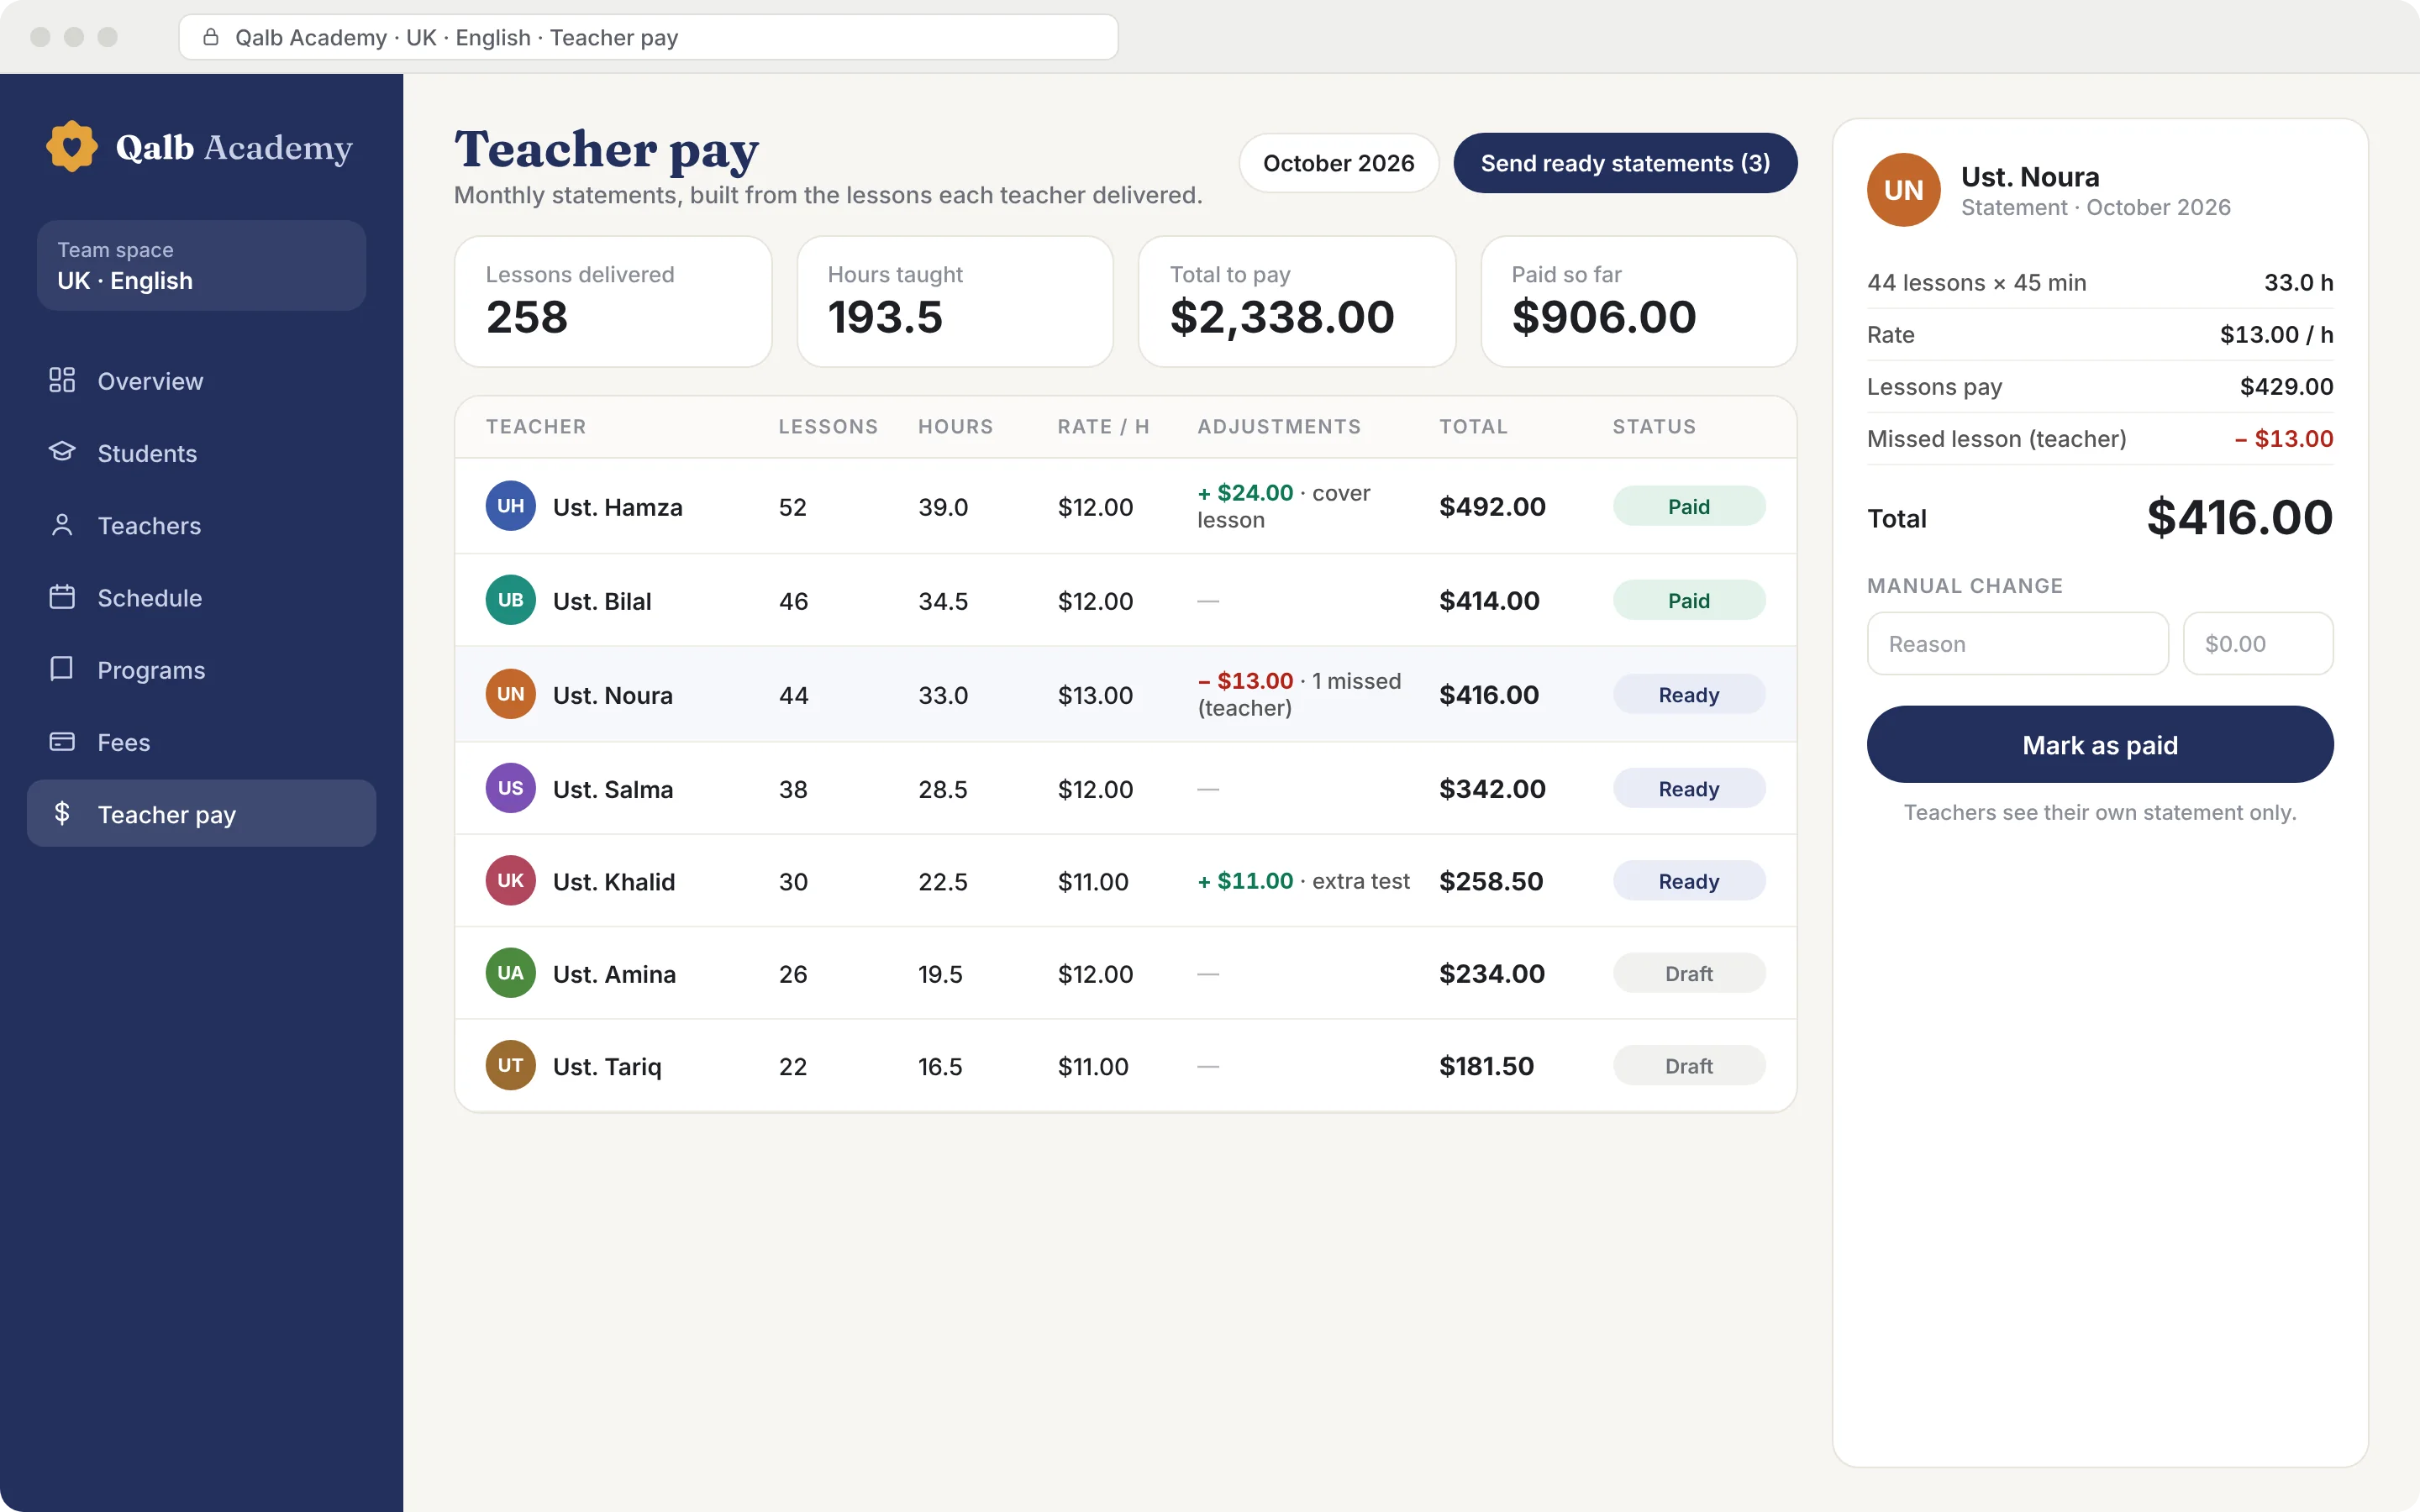Click the Ready status for Ust. Khalid

[1688, 882]
